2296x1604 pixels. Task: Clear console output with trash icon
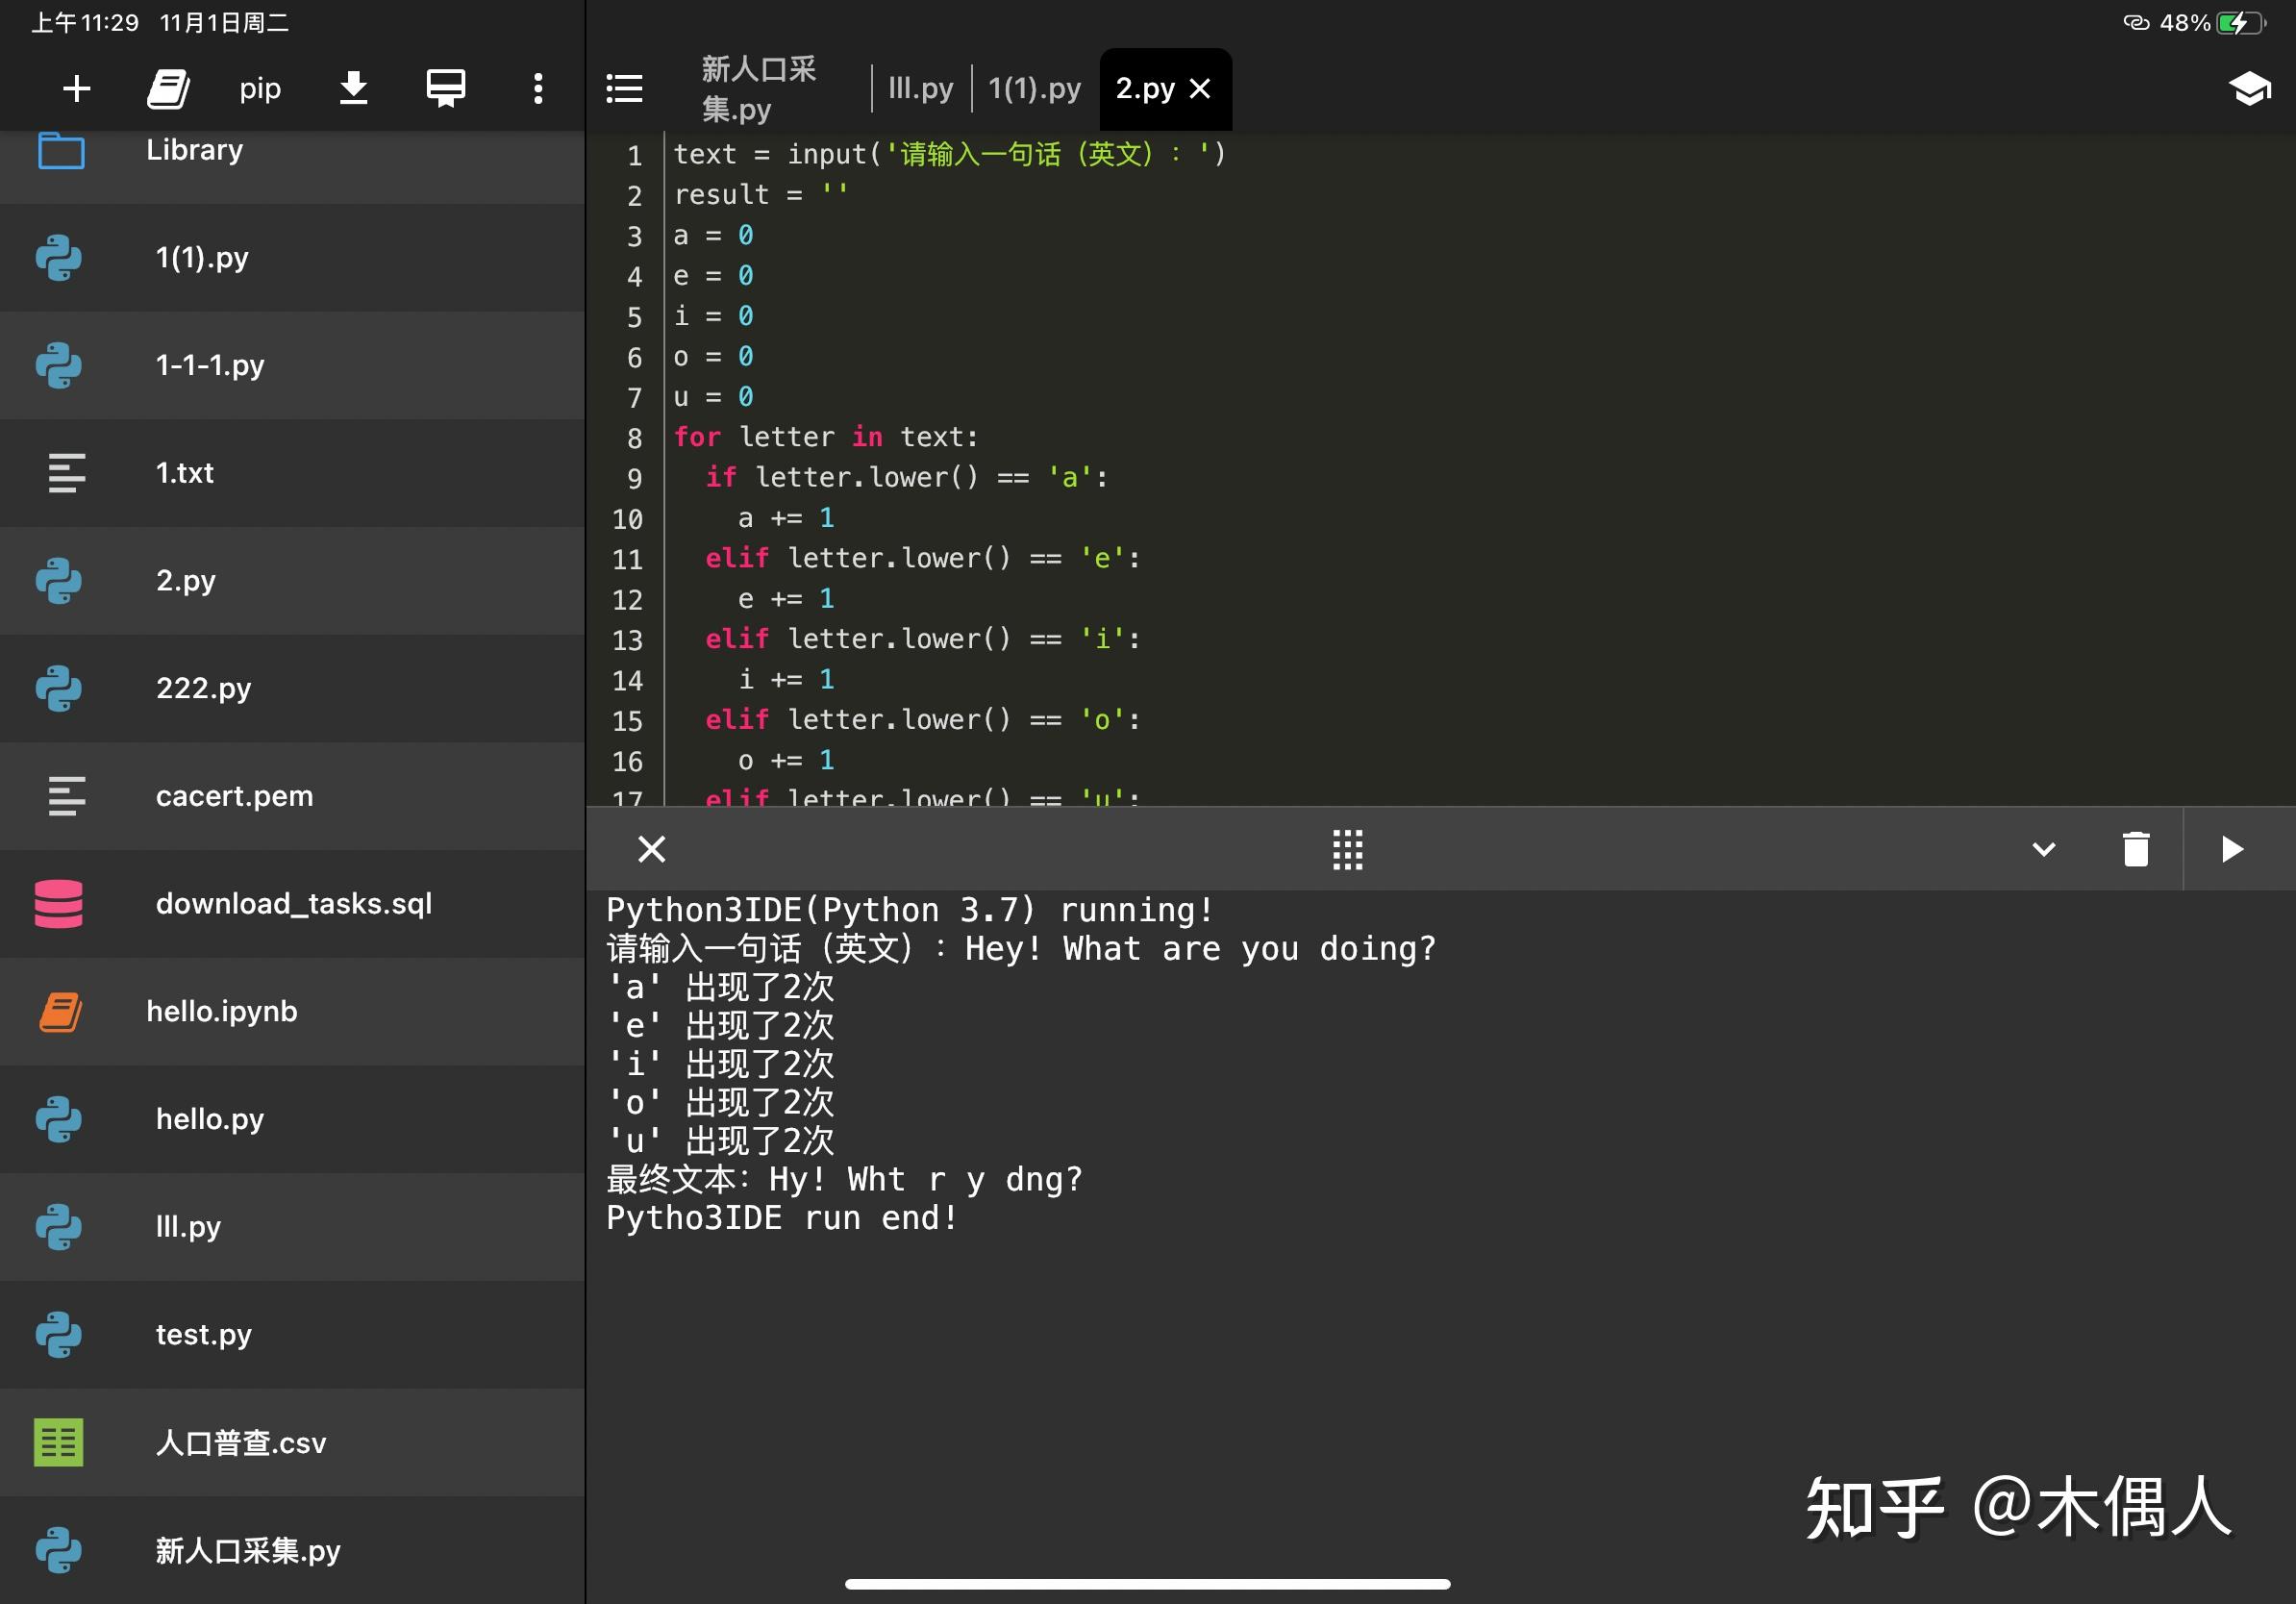(x=2136, y=850)
